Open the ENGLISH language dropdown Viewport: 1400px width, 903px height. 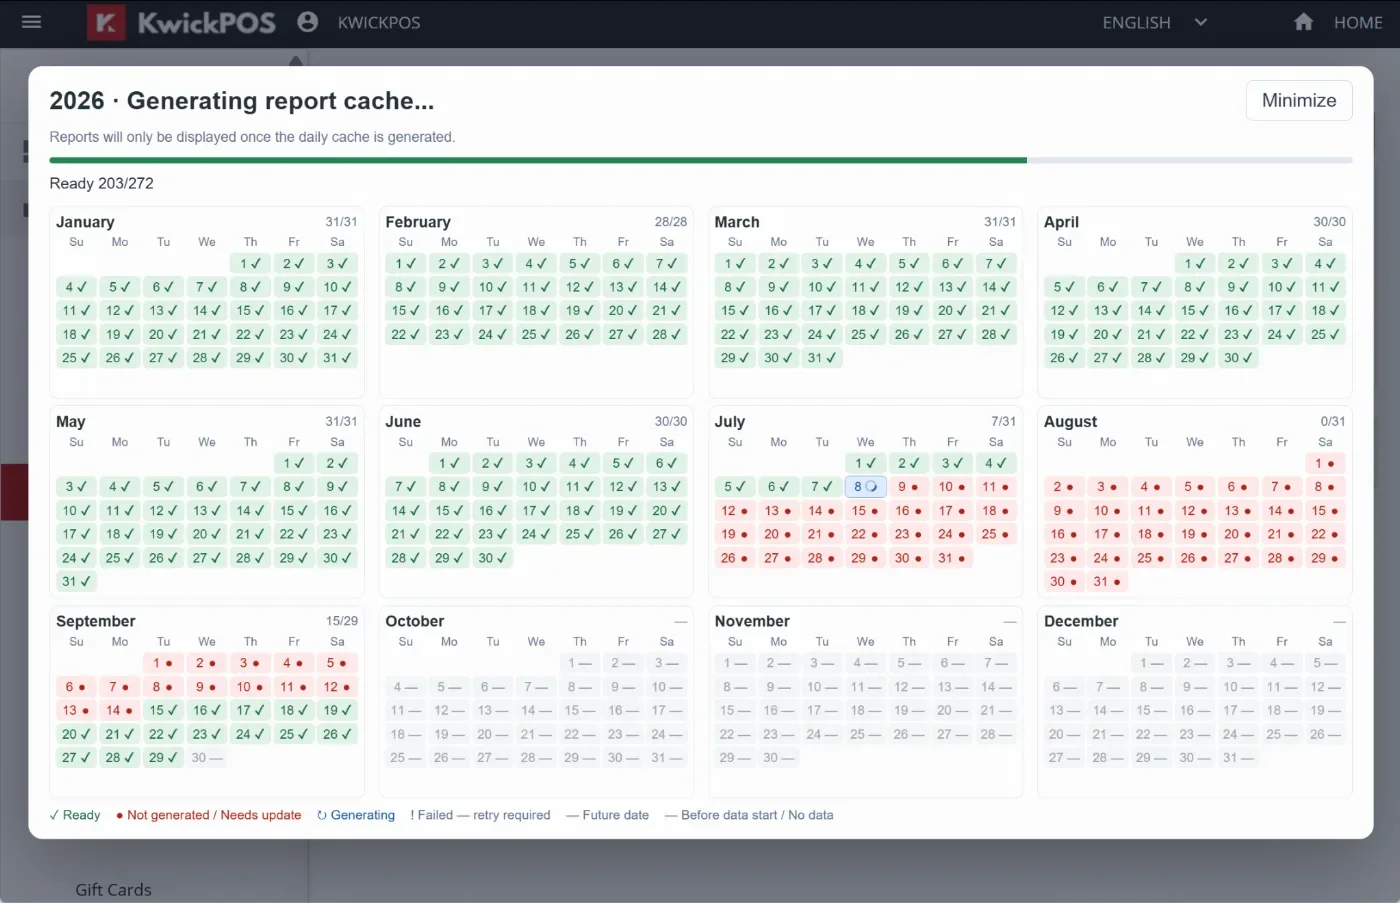(x=1155, y=22)
